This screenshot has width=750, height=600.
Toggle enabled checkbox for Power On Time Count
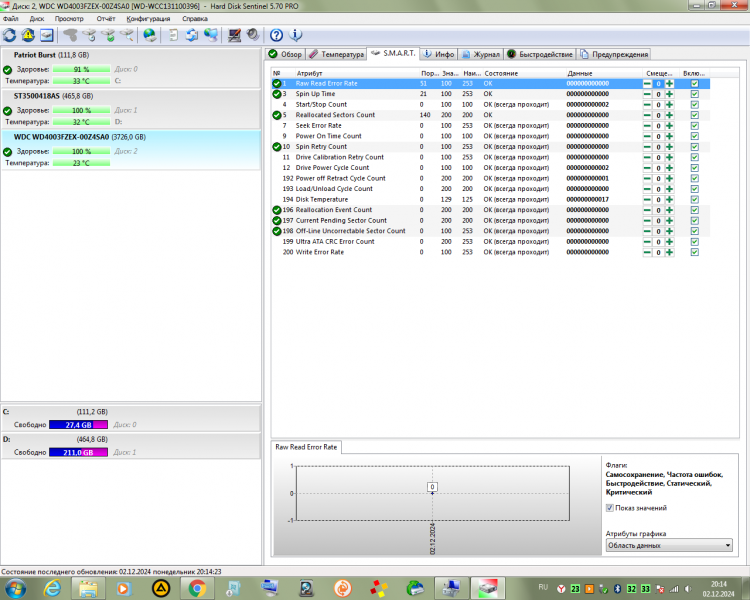[695, 136]
